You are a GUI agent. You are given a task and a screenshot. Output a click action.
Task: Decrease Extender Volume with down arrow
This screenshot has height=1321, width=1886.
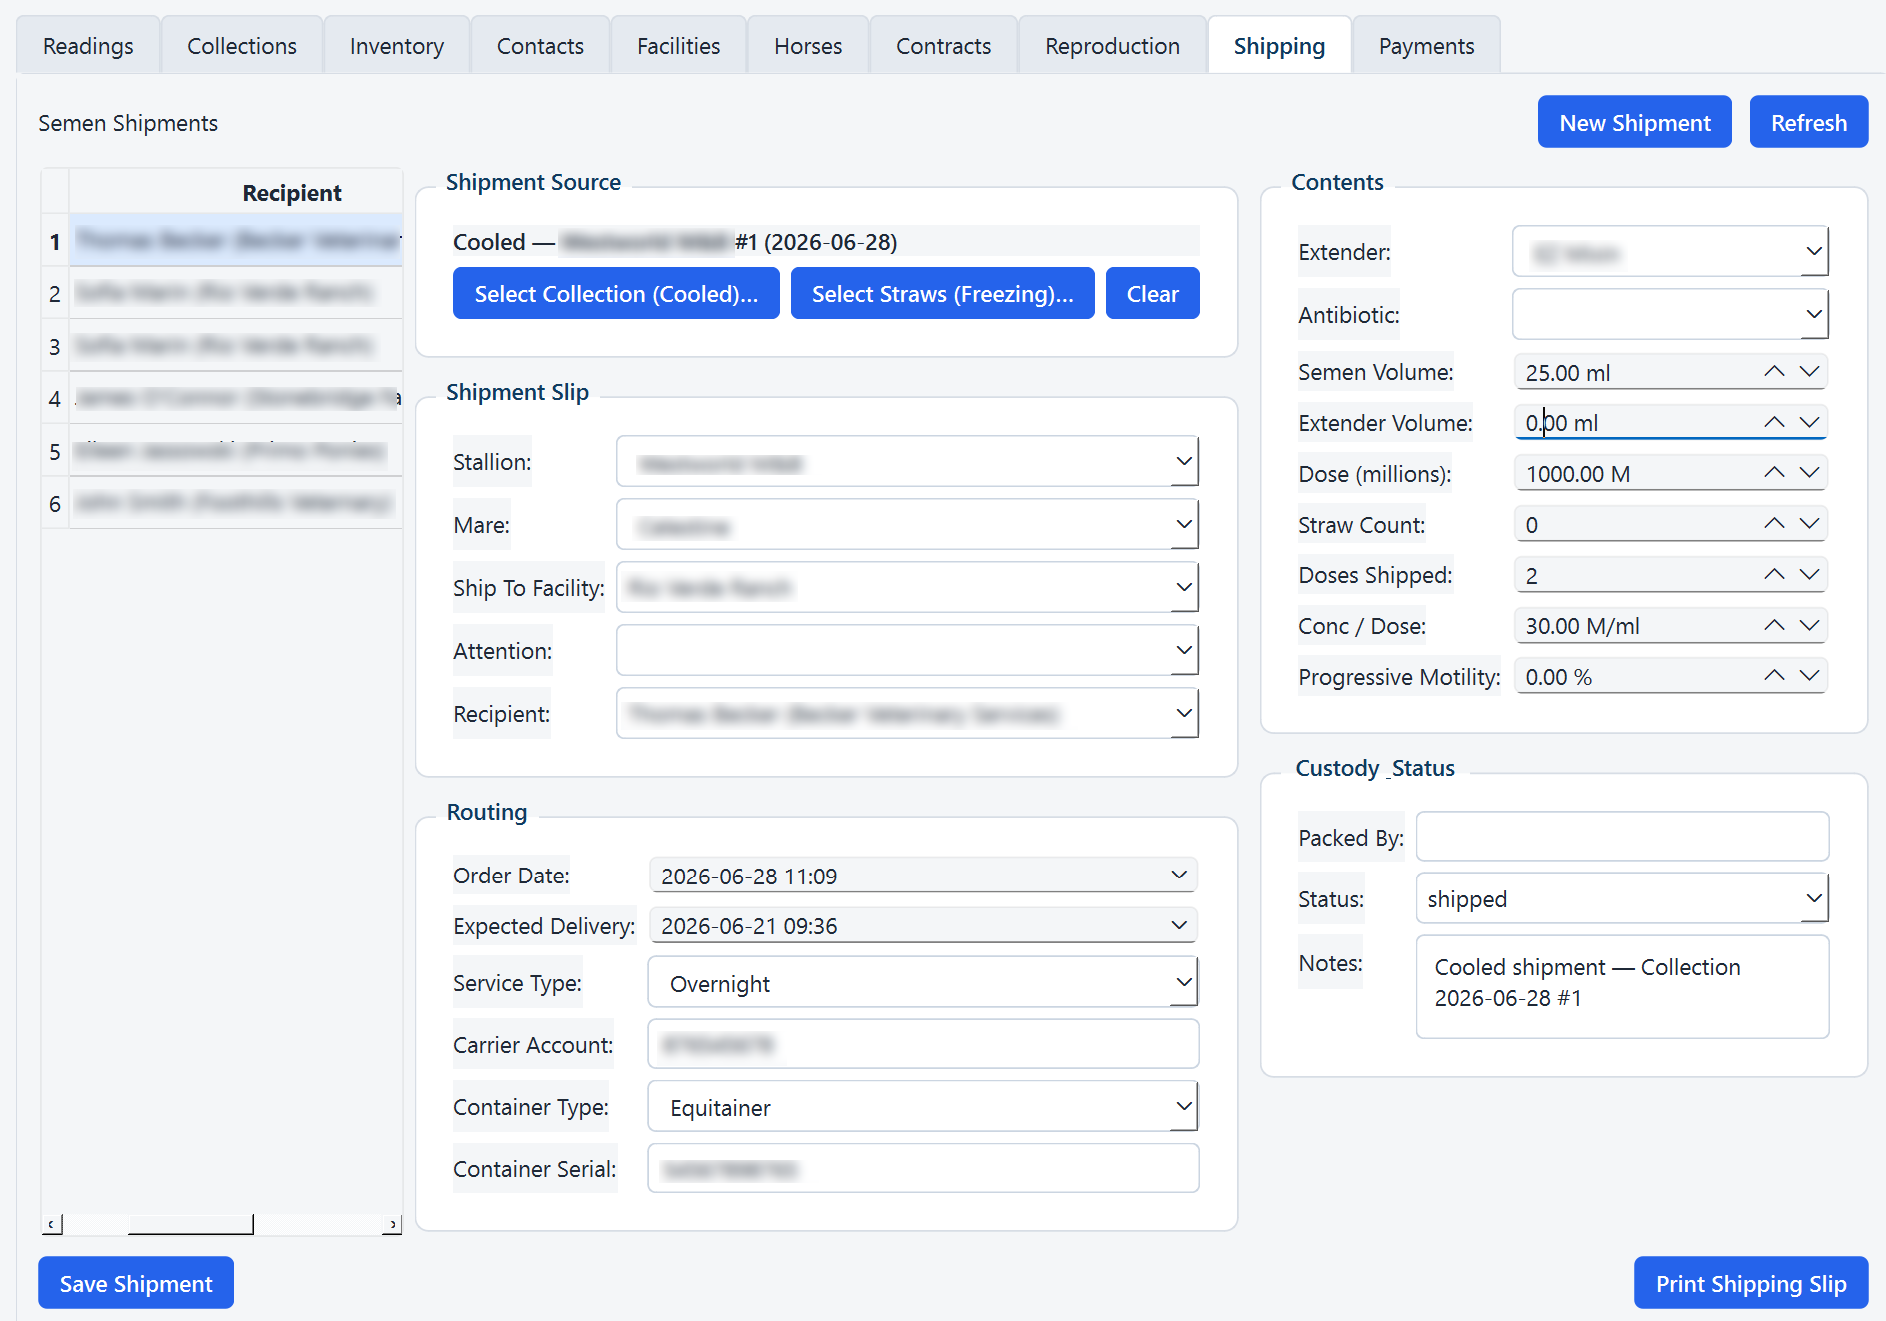(1809, 423)
